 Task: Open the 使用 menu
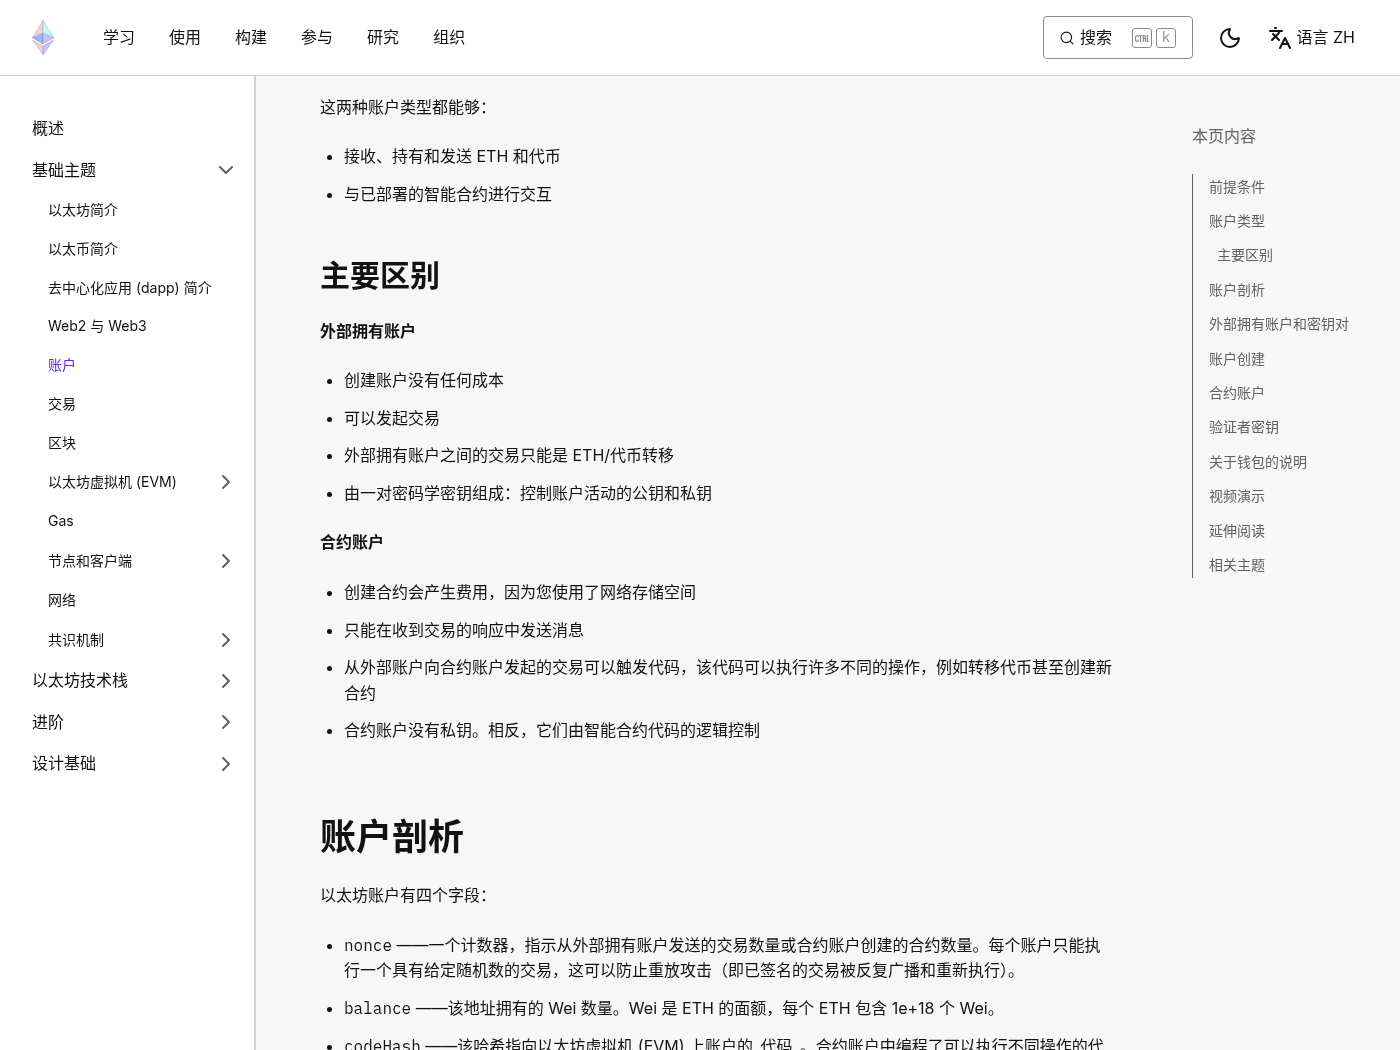coord(185,38)
